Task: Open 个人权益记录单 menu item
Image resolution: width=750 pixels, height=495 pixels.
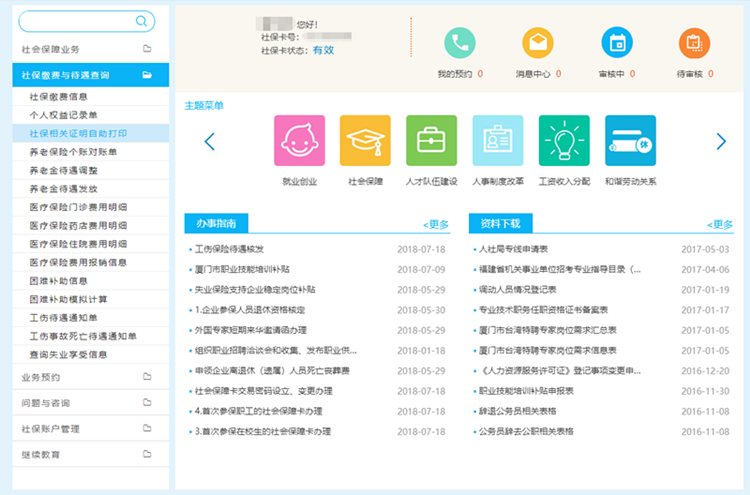Action: [64, 115]
